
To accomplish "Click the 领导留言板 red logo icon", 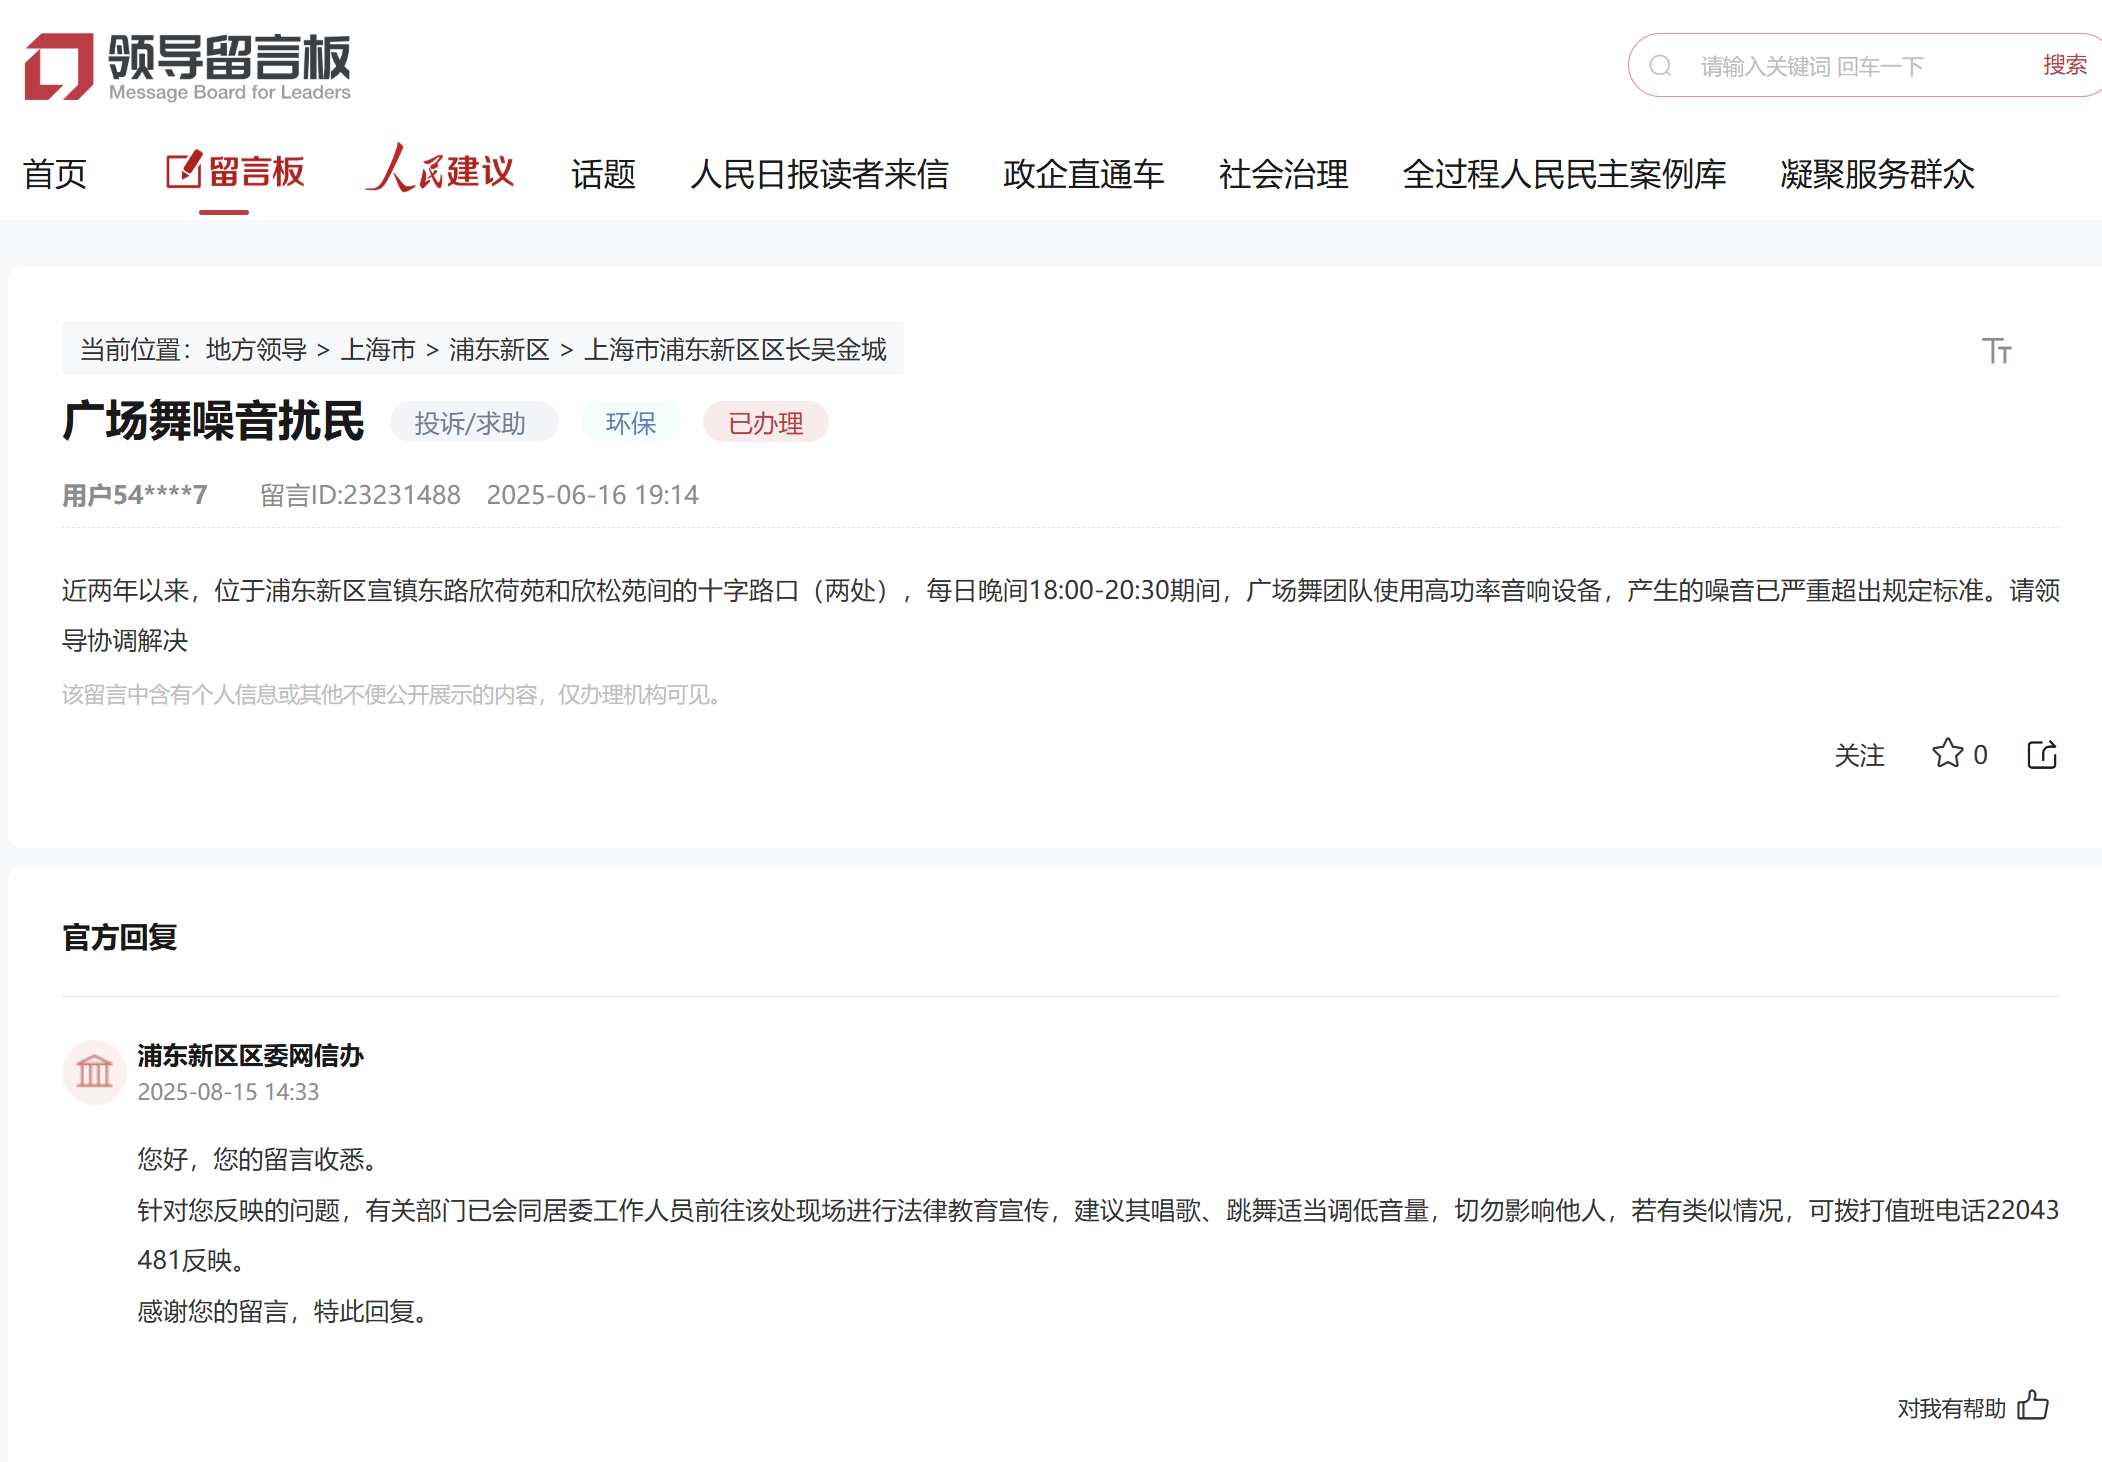I will point(58,66).
